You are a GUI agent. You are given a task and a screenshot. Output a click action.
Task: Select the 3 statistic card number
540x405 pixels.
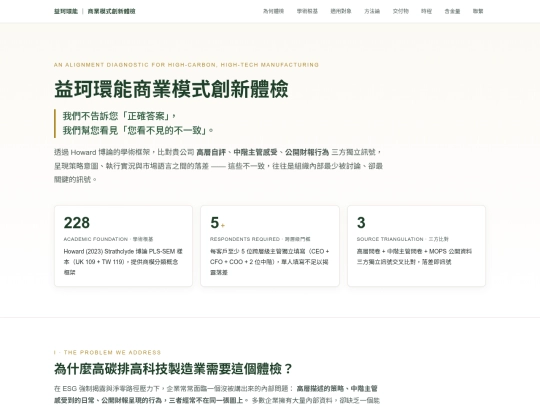point(361,223)
